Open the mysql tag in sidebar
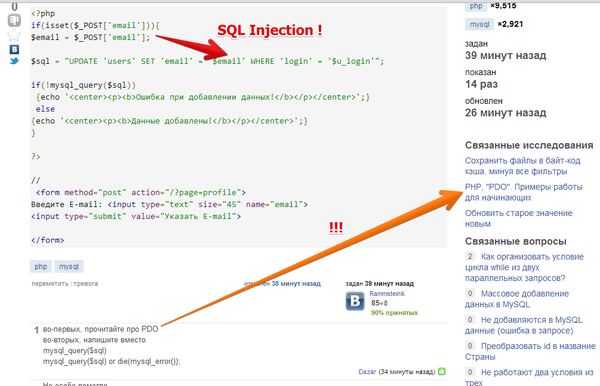 (x=479, y=24)
